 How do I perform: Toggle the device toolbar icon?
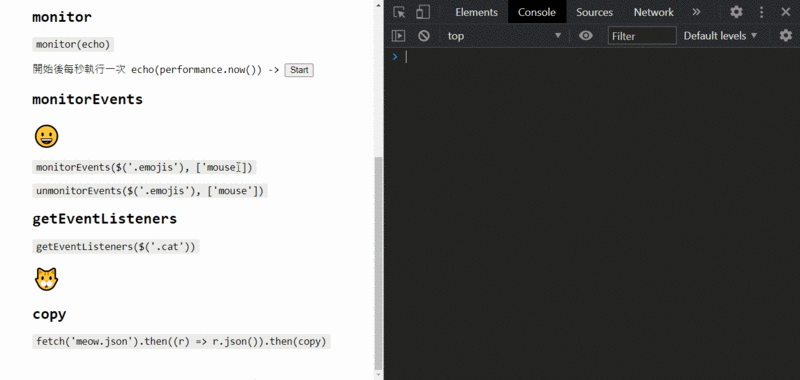coord(423,12)
